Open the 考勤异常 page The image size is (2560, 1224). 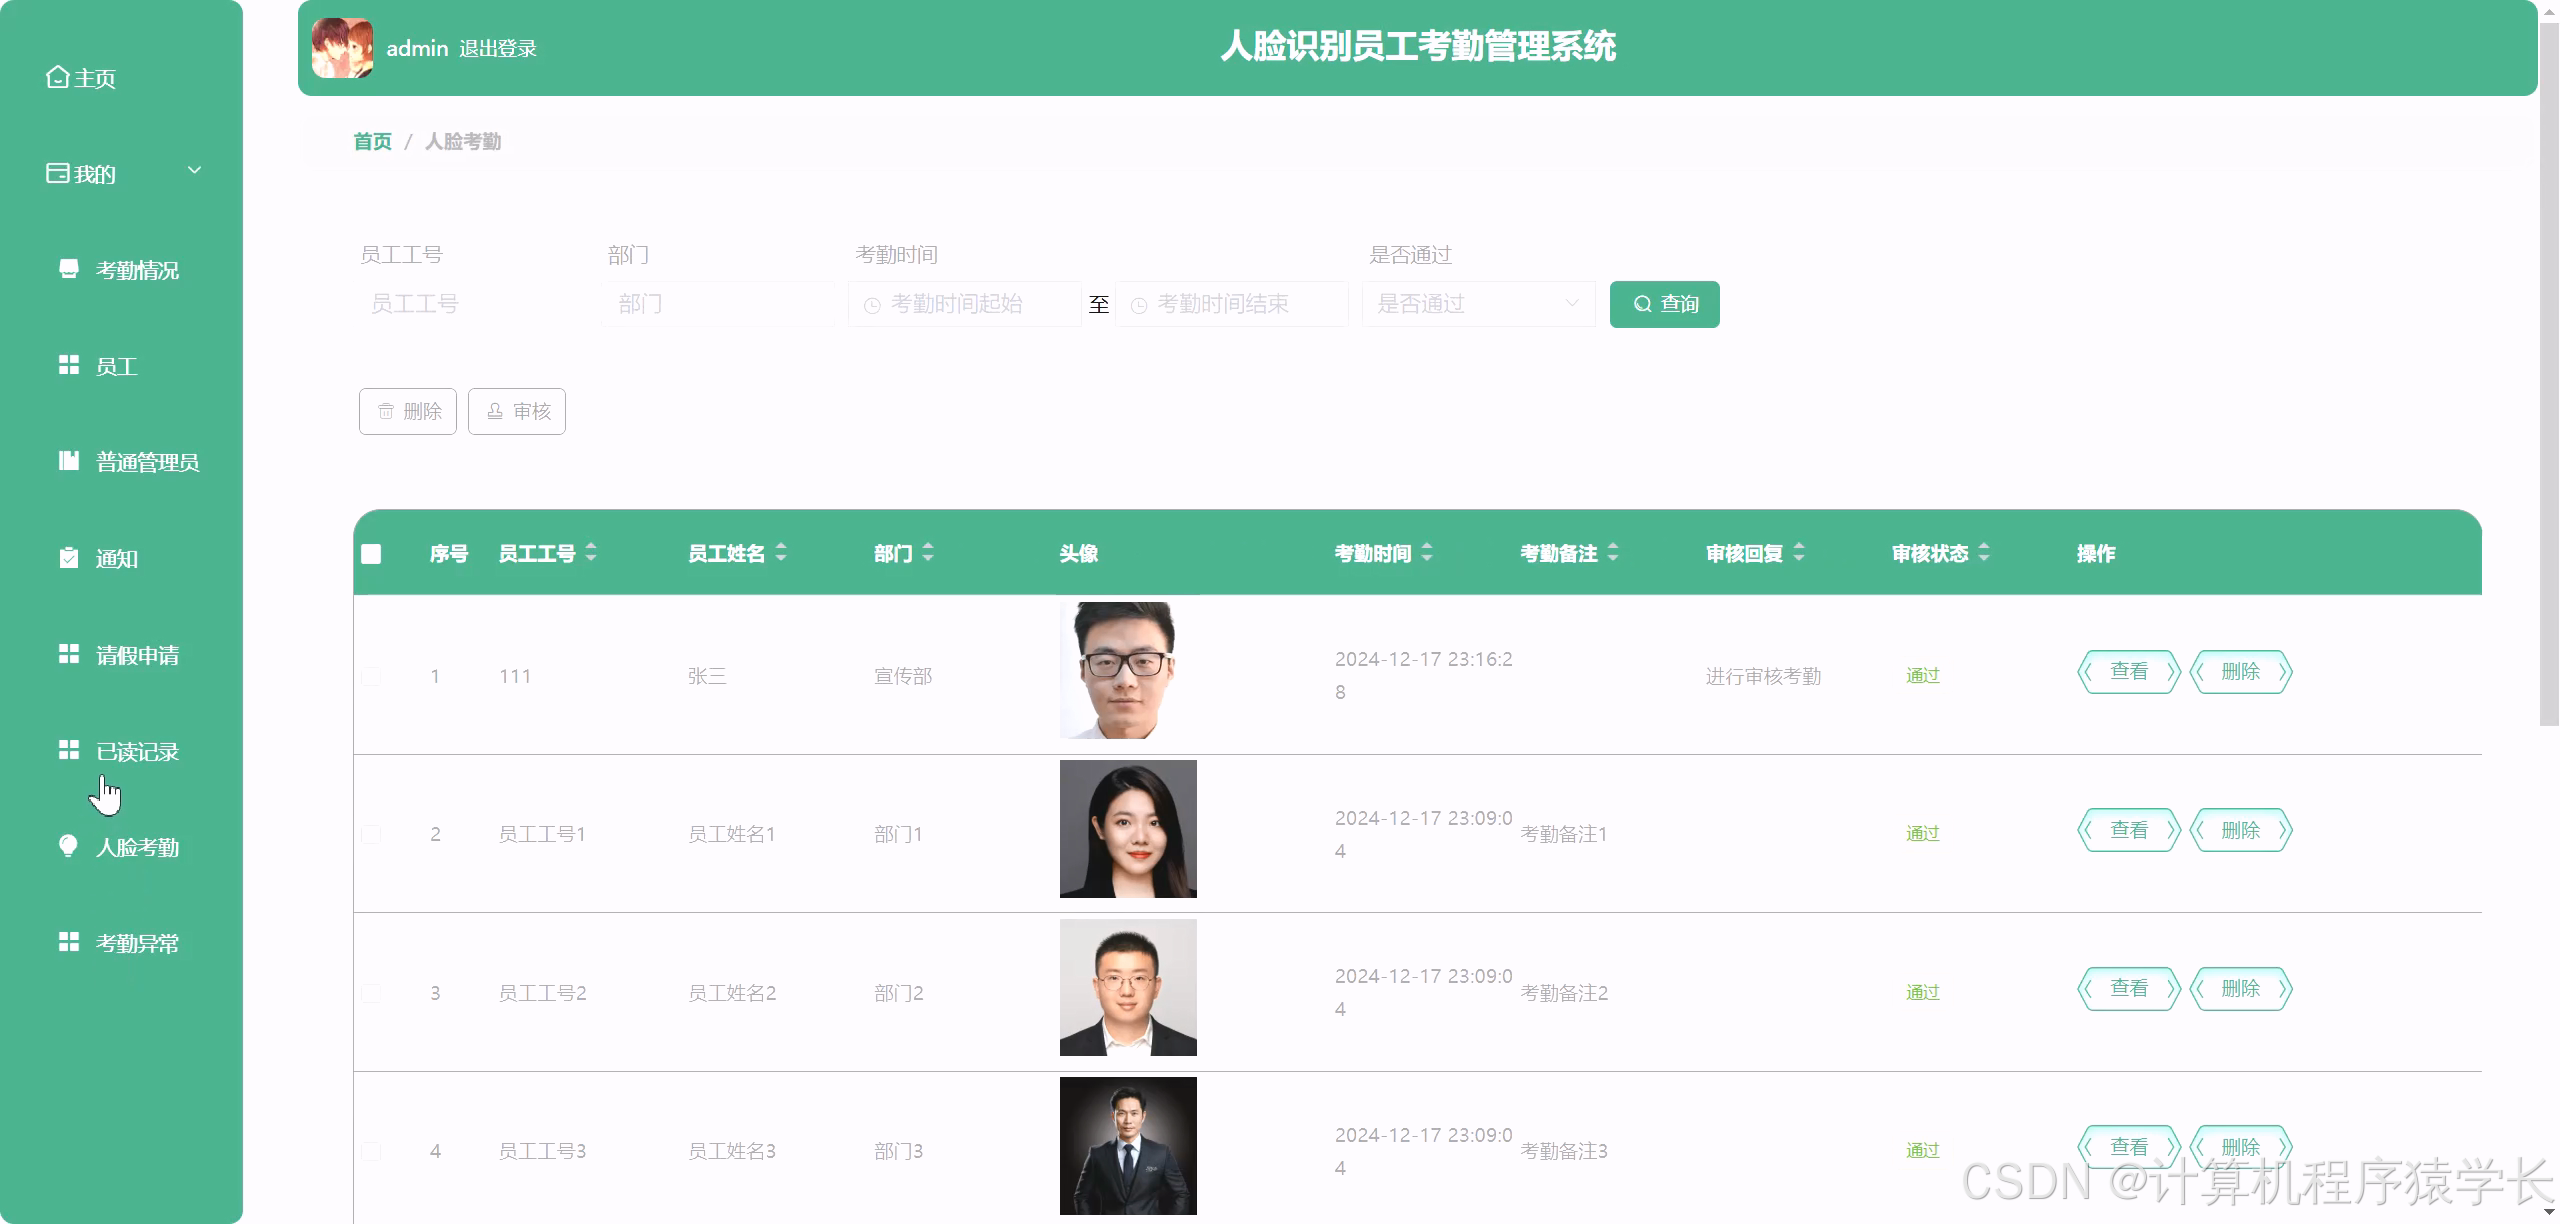point(136,942)
